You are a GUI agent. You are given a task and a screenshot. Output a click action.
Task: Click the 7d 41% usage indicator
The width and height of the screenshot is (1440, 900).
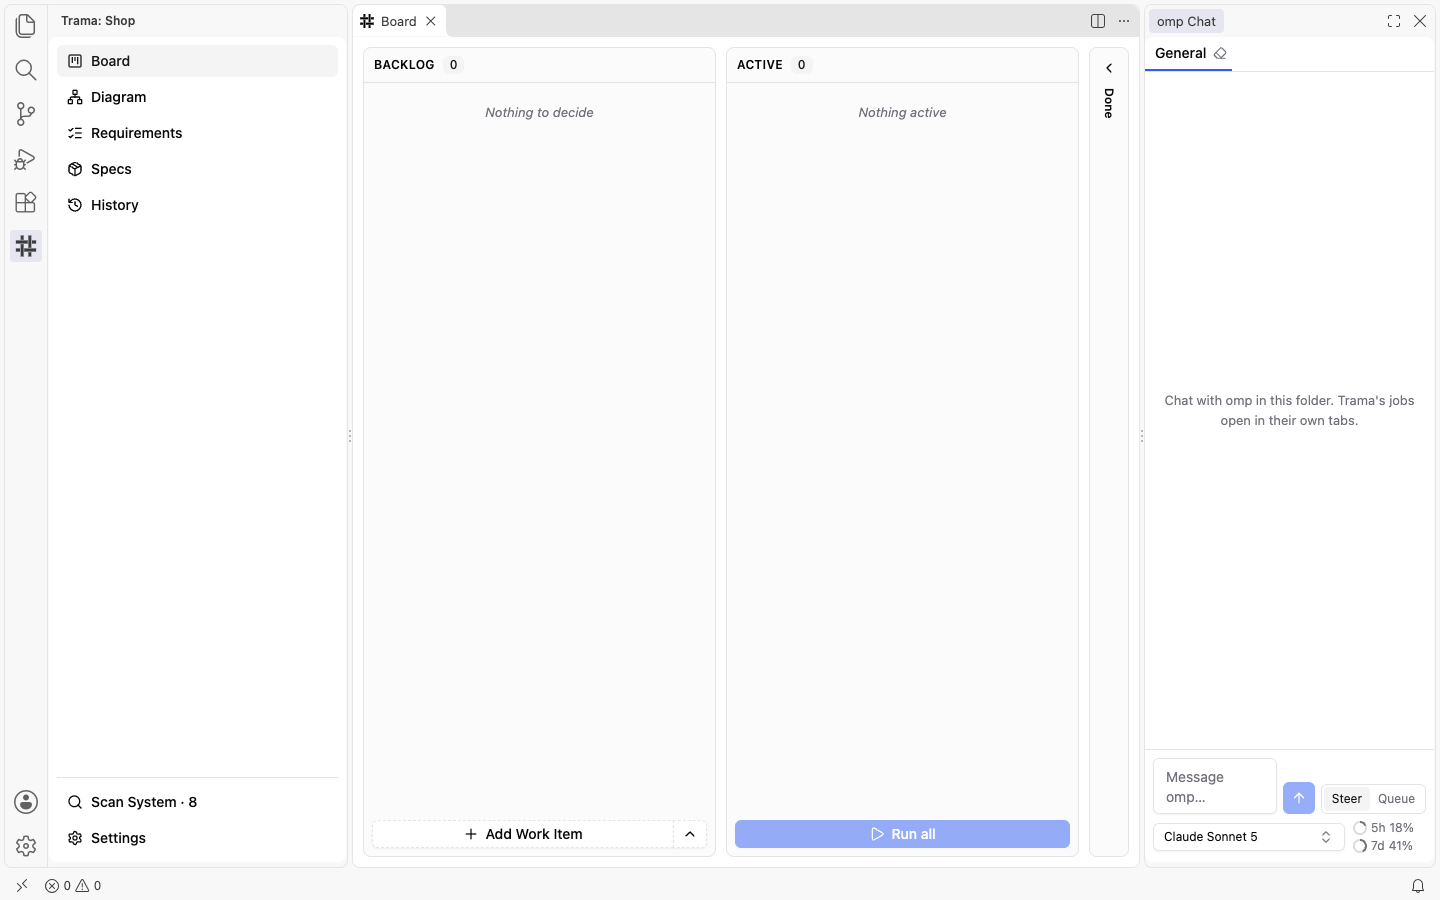pyautogui.click(x=1384, y=846)
